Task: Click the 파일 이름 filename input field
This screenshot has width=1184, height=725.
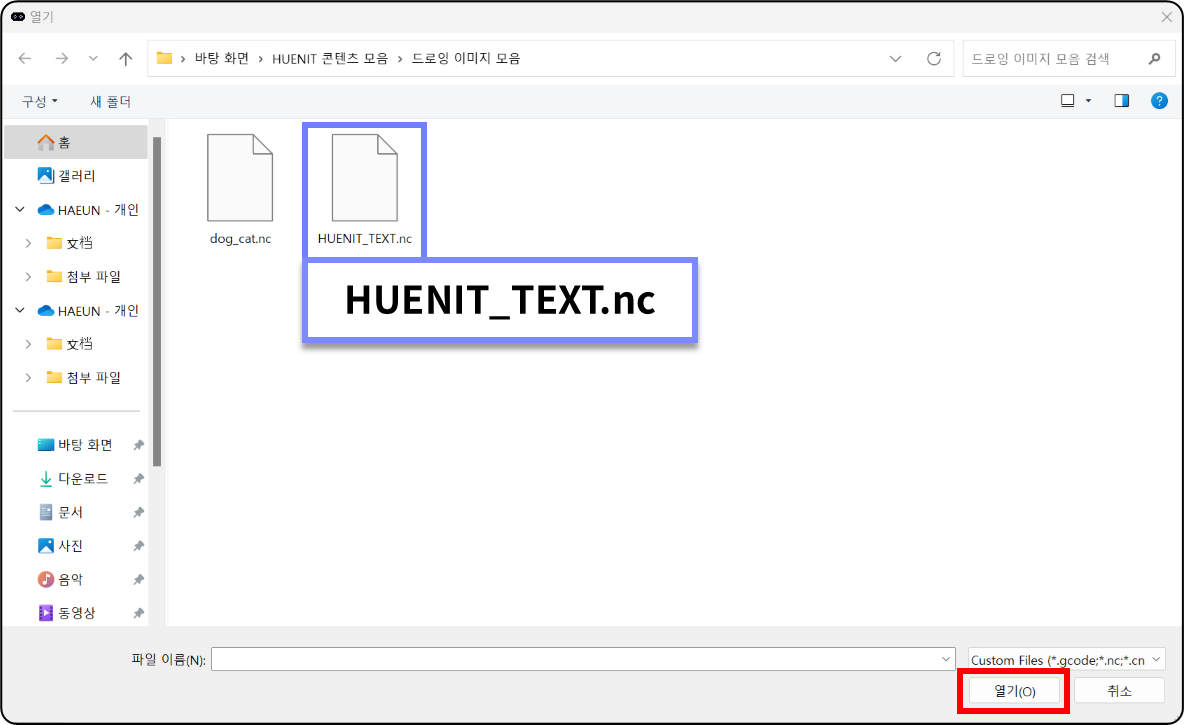Action: (x=575, y=660)
